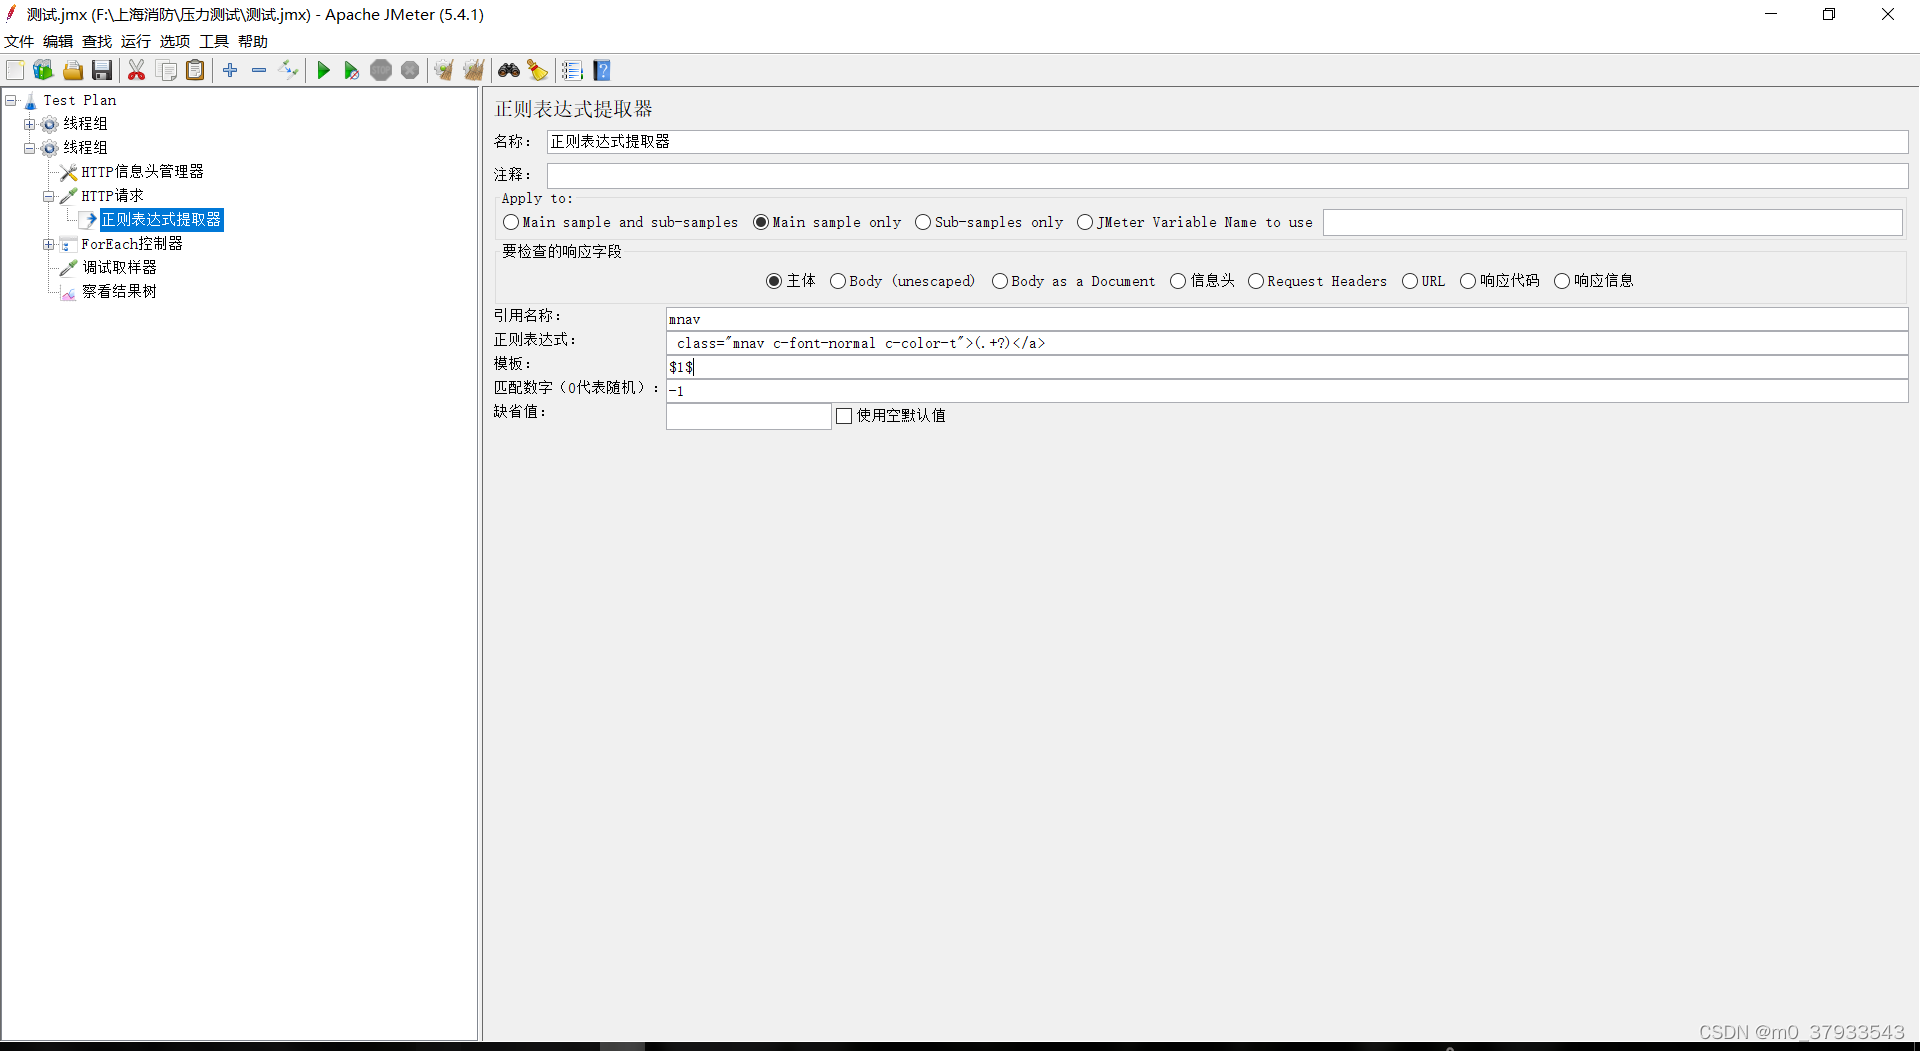The height and width of the screenshot is (1051, 1920).
Task: Click the 匹配数字 field showing -1
Action: [1287, 391]
